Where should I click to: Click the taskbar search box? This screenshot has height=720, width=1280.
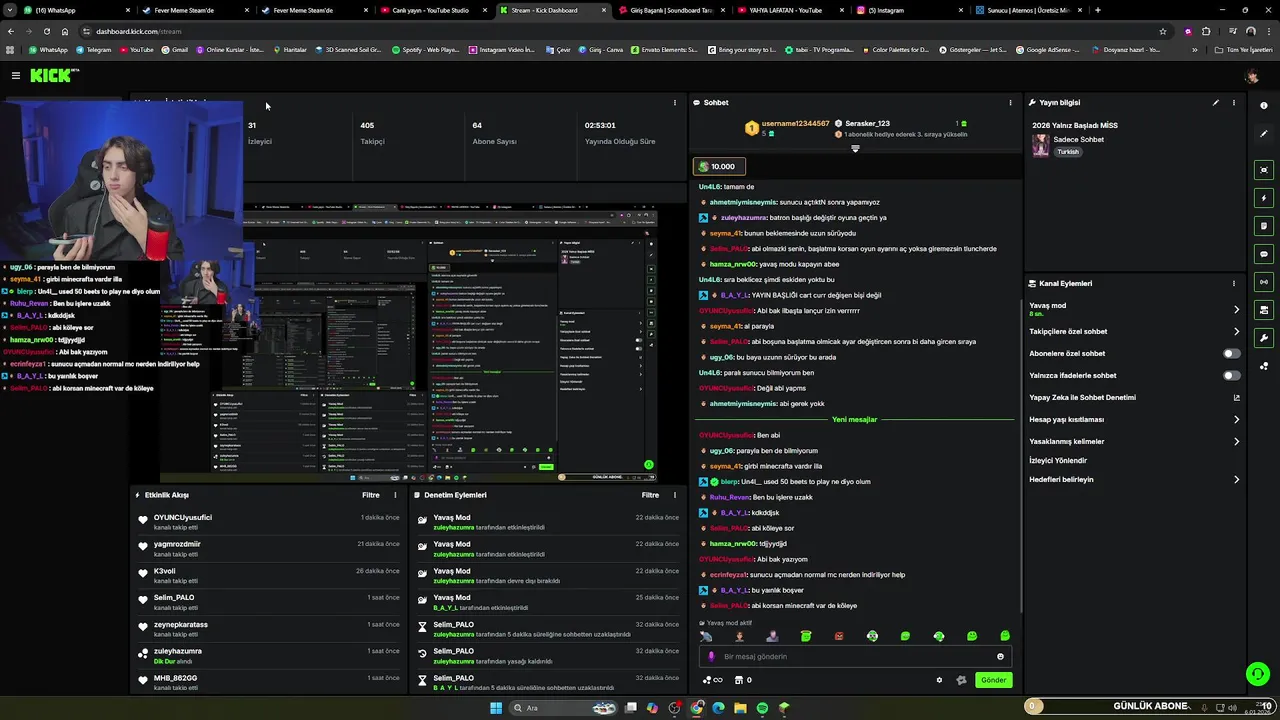pyautogui.click(x=563, y=708)
